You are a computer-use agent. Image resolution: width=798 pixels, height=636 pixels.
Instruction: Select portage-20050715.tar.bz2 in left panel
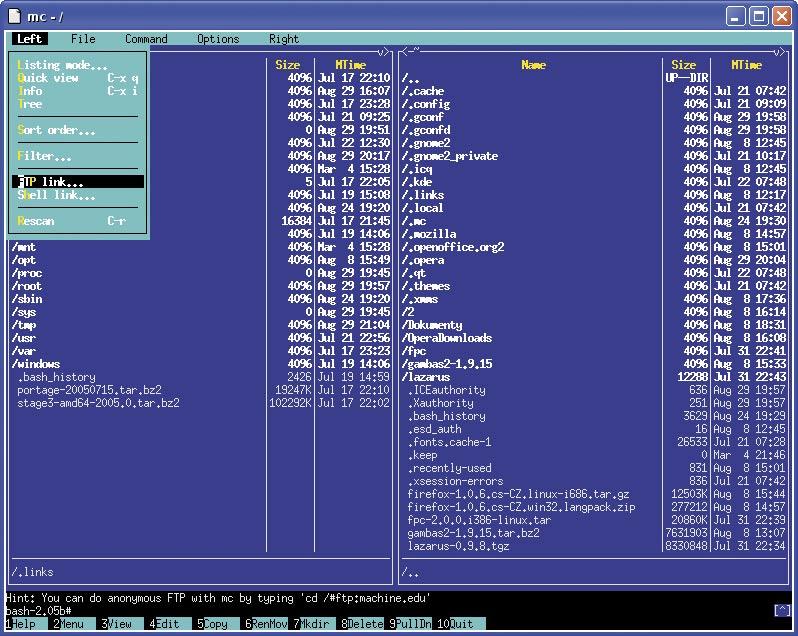coord(201,390)
